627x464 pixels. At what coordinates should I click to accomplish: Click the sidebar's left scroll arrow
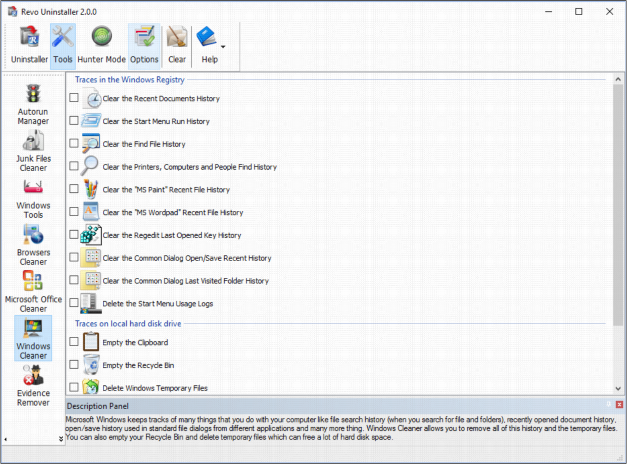[x=6, y=439]
